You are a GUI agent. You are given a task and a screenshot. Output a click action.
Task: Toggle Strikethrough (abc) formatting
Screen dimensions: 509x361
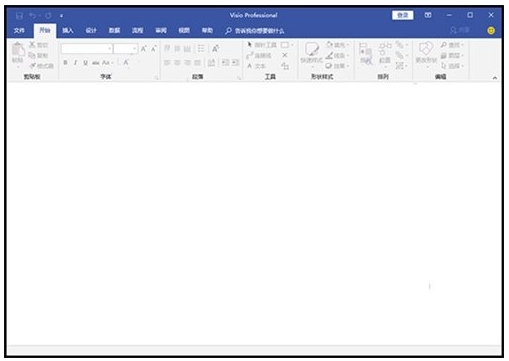(x=96, y=63)
